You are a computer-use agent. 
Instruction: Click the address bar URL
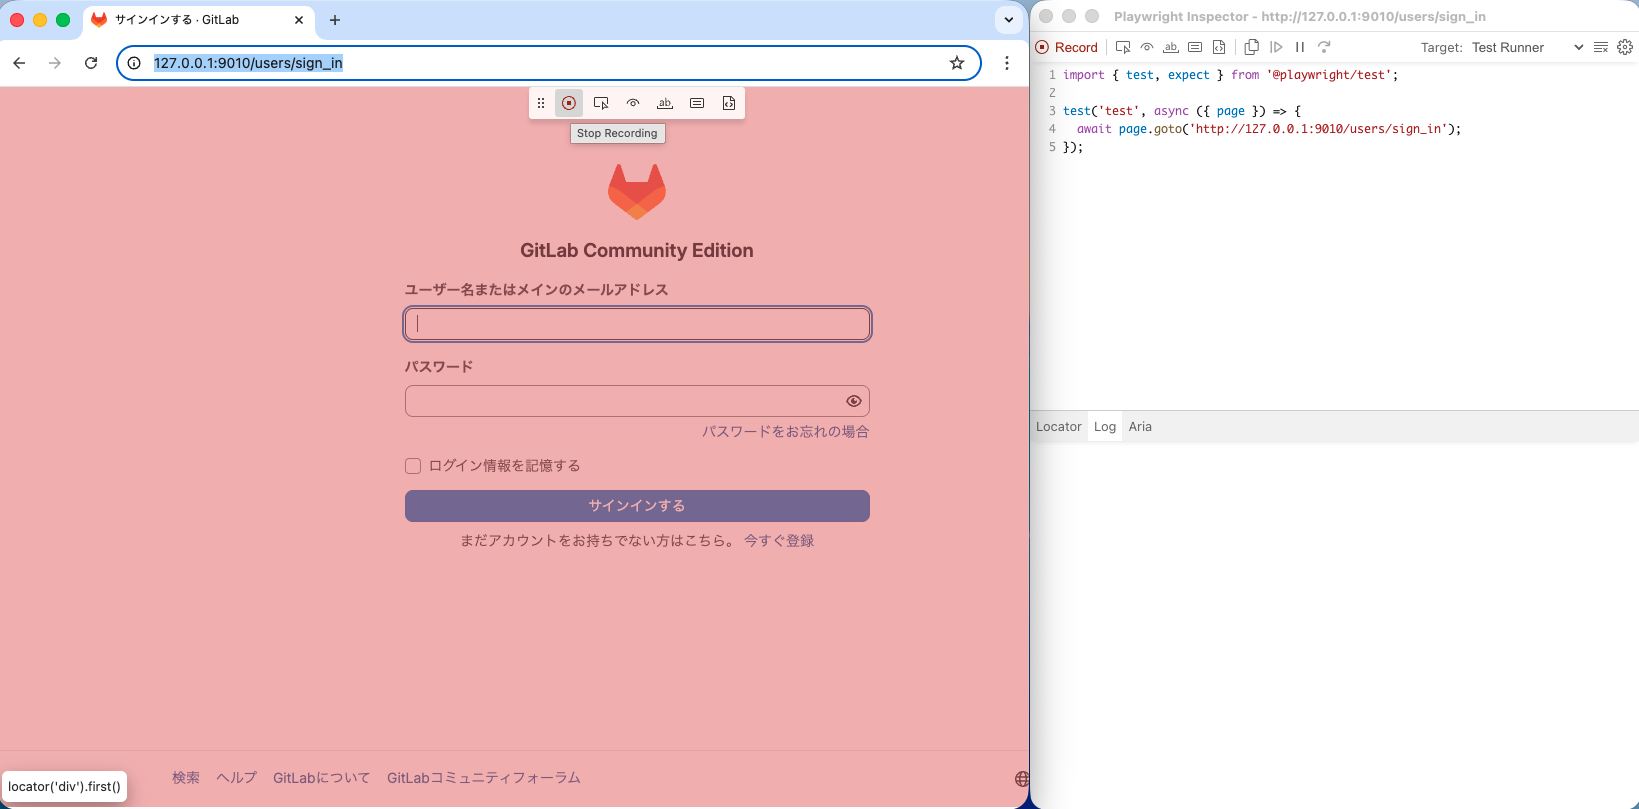[x=248, y=63]
